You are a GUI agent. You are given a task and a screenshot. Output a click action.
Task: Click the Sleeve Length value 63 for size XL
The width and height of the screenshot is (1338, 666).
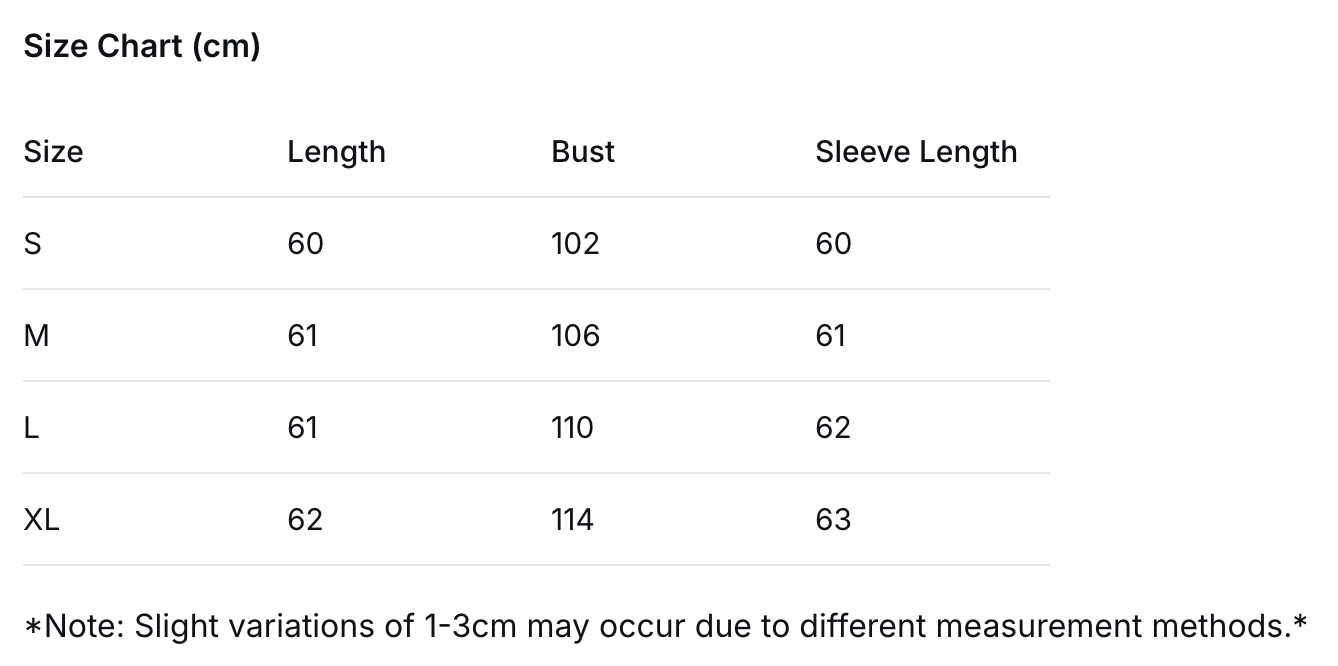833,520
